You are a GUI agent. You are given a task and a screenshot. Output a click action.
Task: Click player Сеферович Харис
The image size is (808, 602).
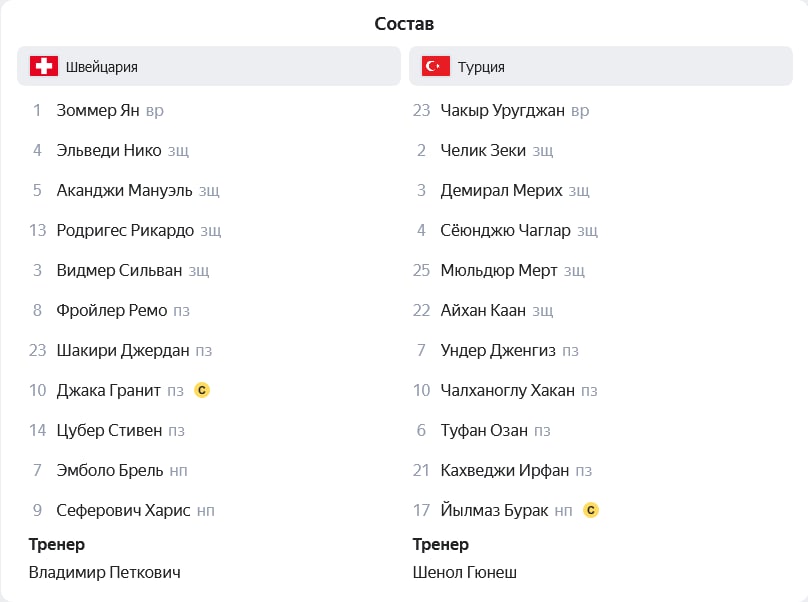[123, 510]
